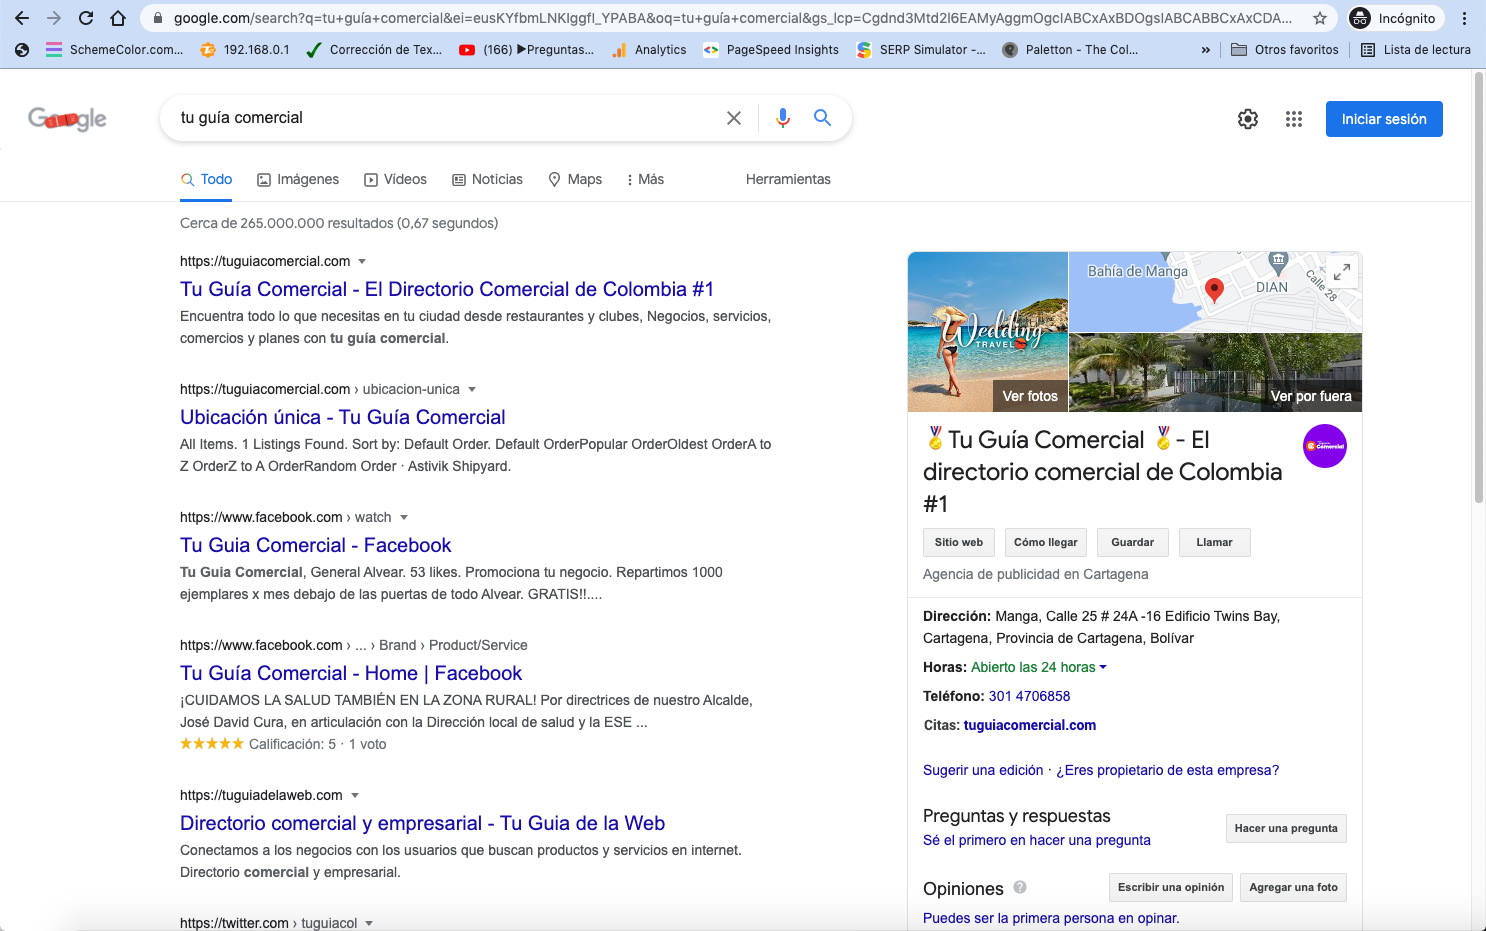
Task: Expand dropdown arrow next to tuguiacomercial.com URL
Action: pyautogui.click(x=362, y=262)
